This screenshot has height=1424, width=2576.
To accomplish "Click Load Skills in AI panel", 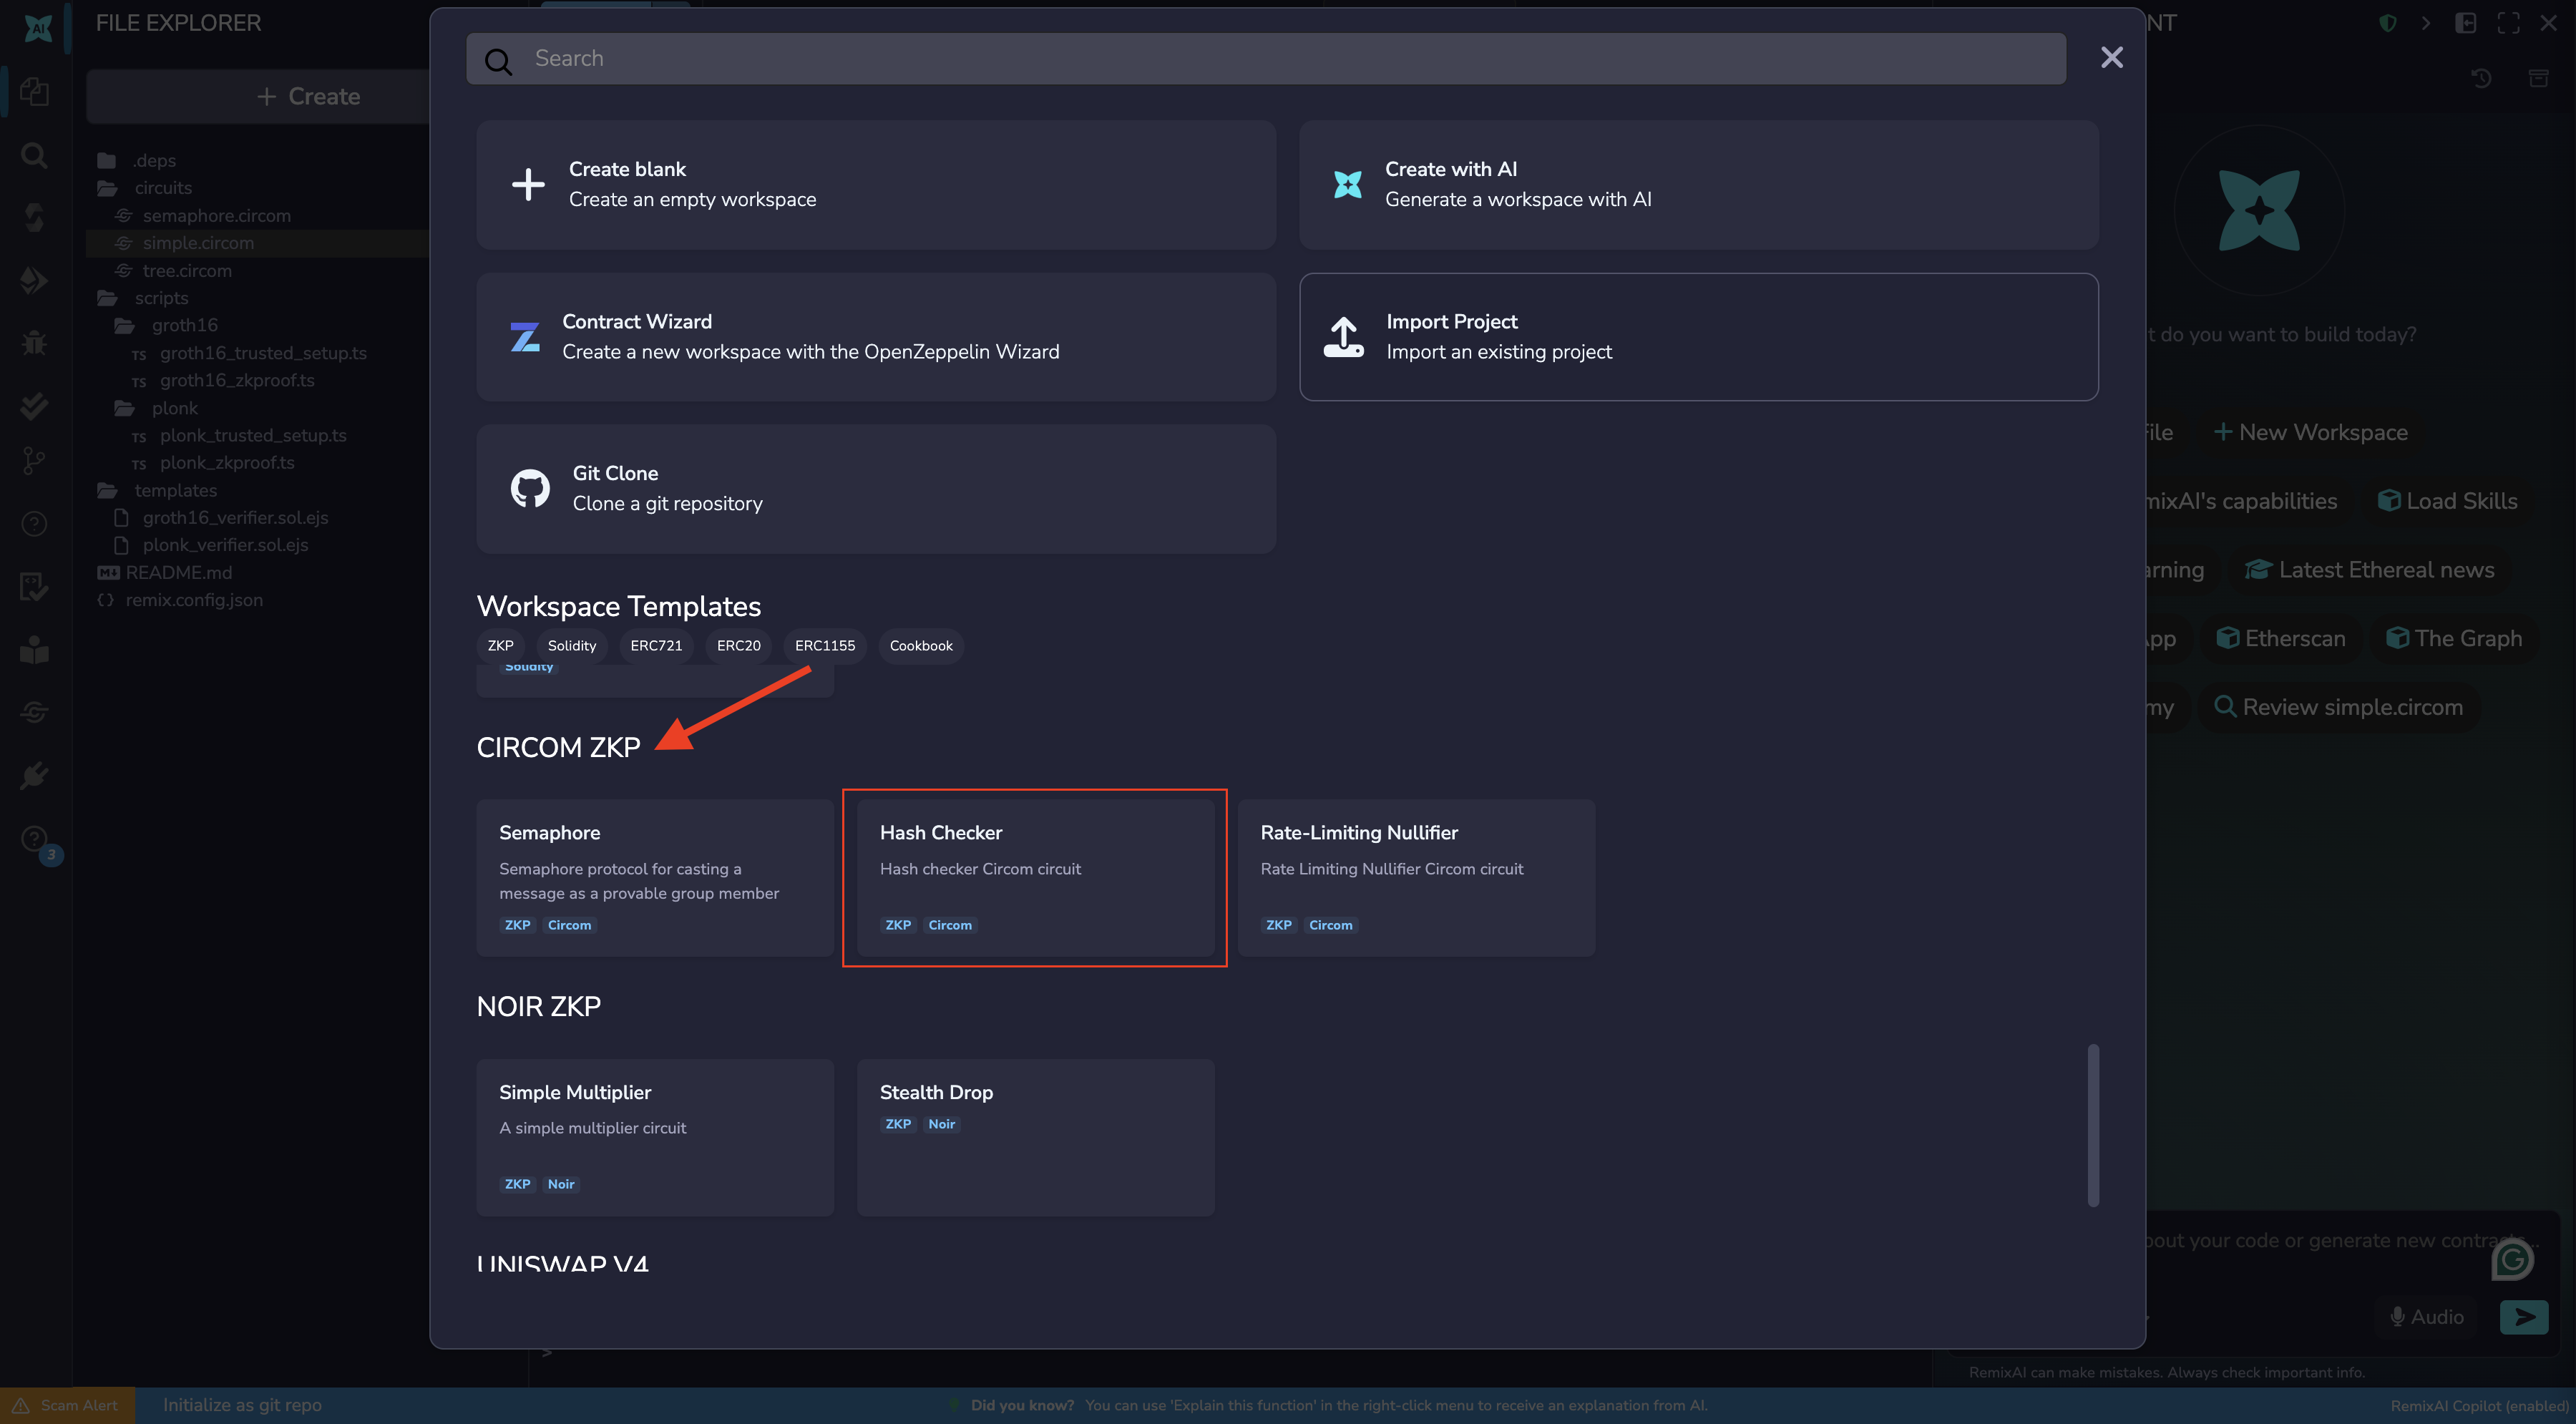I will [x=2448, y=501].
